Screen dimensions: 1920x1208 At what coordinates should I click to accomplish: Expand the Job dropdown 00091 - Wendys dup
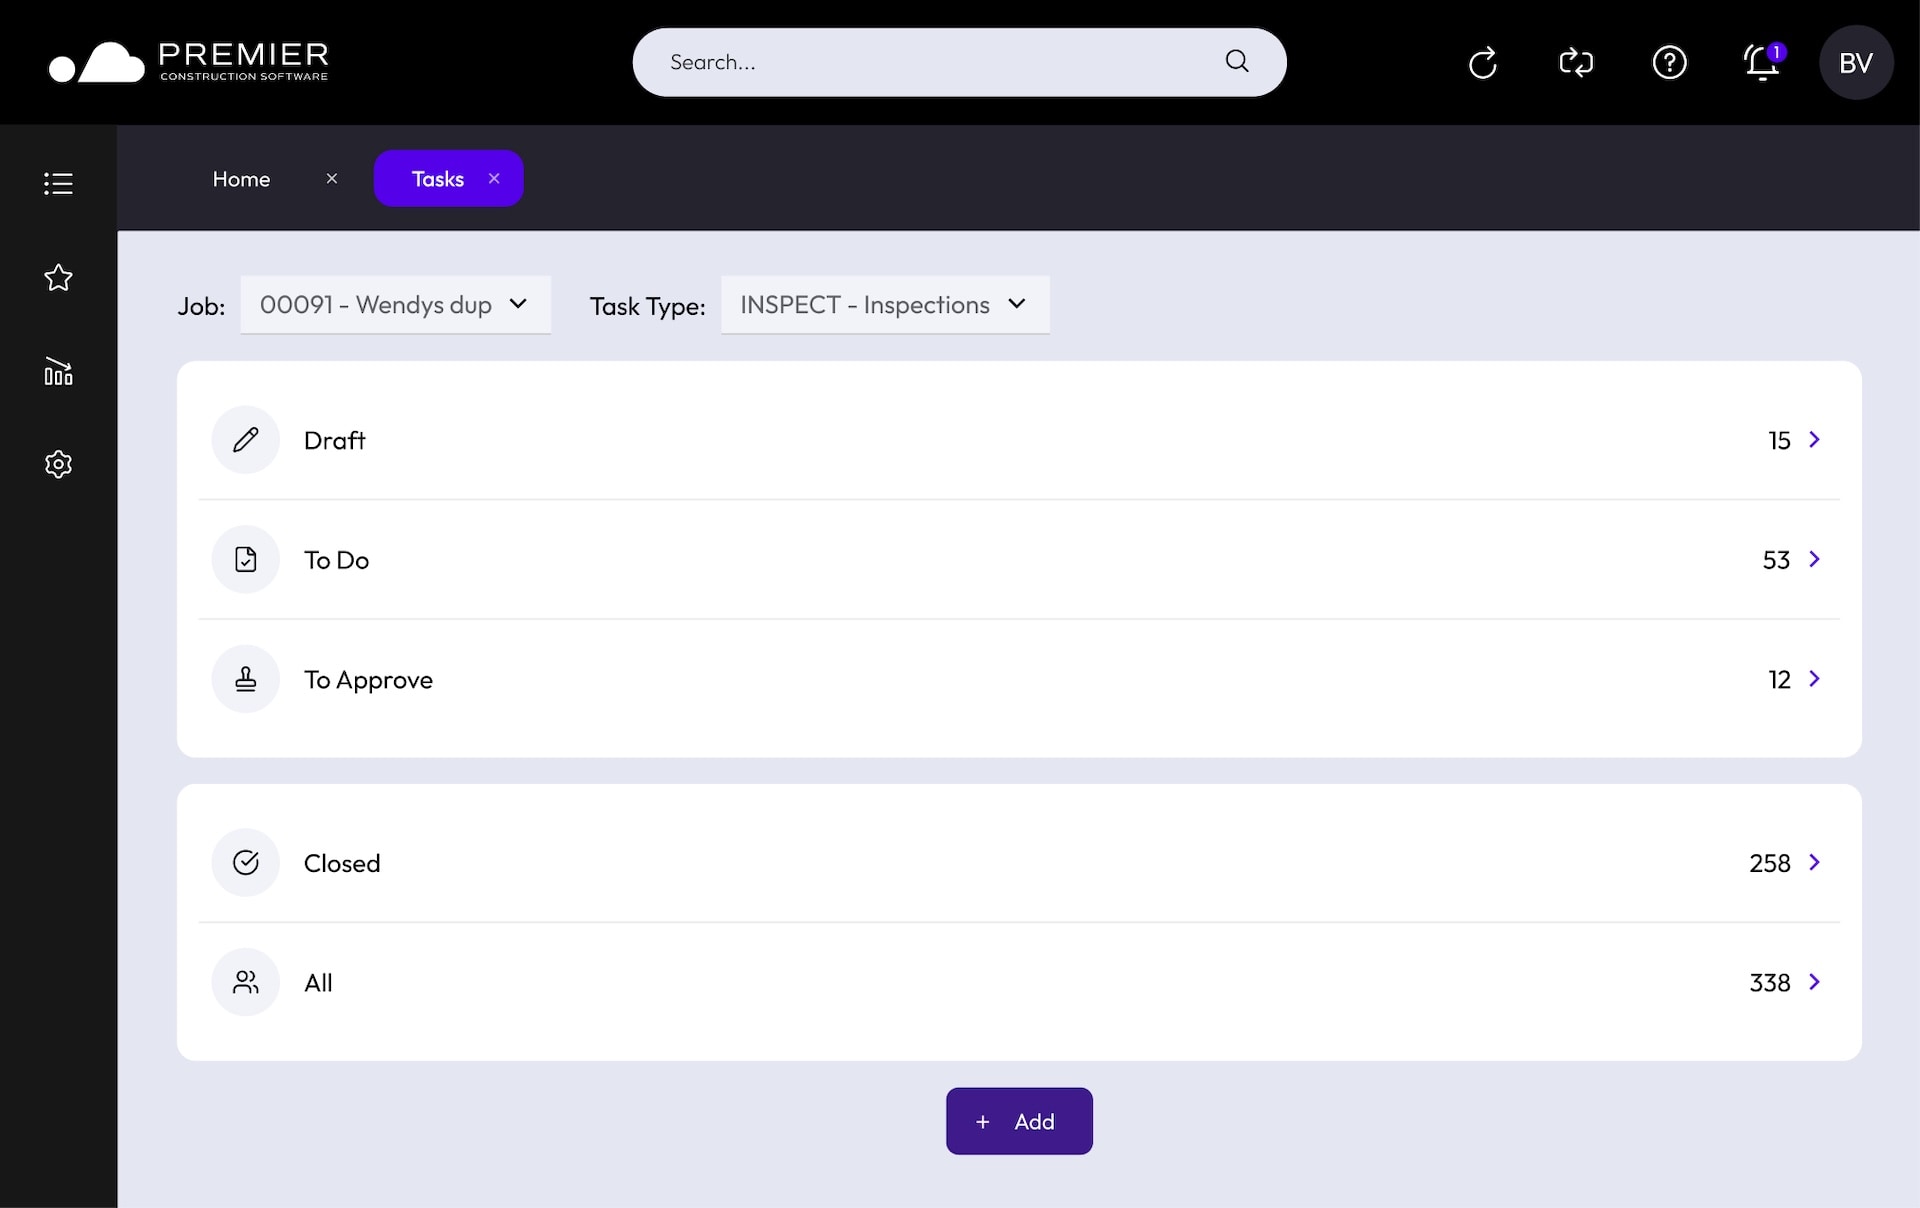click(395, 305)
